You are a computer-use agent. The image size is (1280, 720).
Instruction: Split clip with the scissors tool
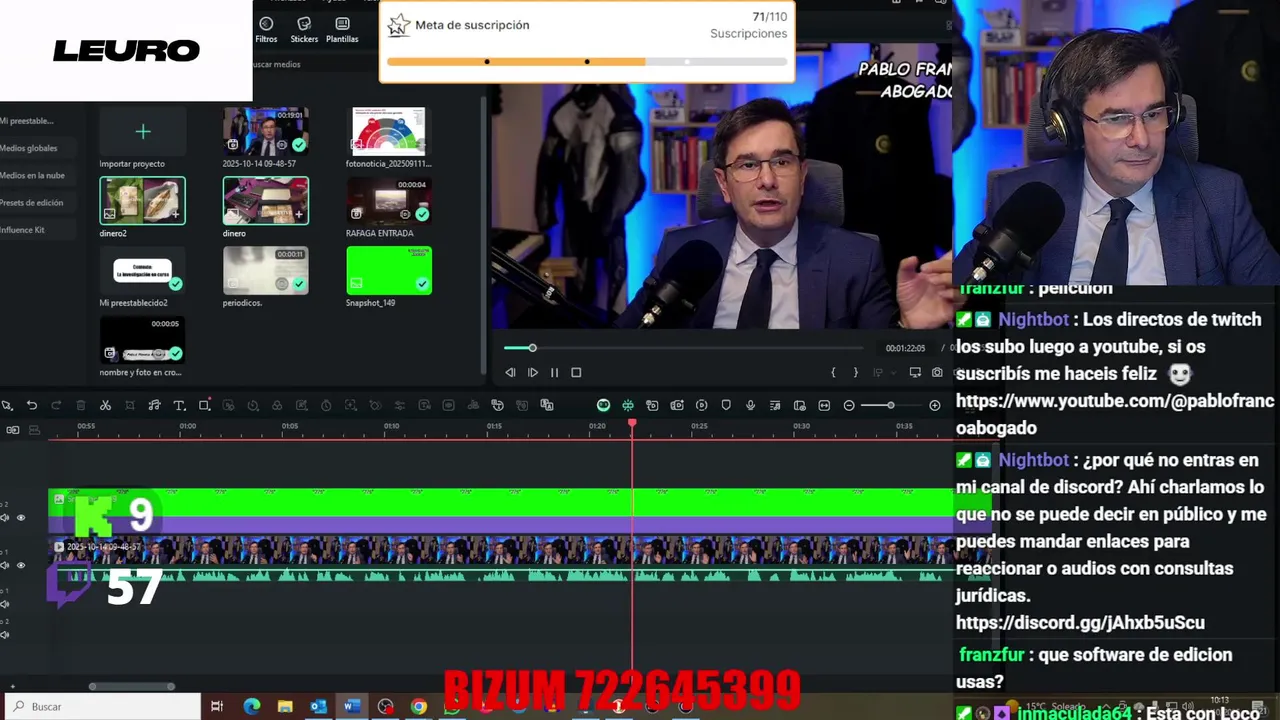tap(105, 405)
